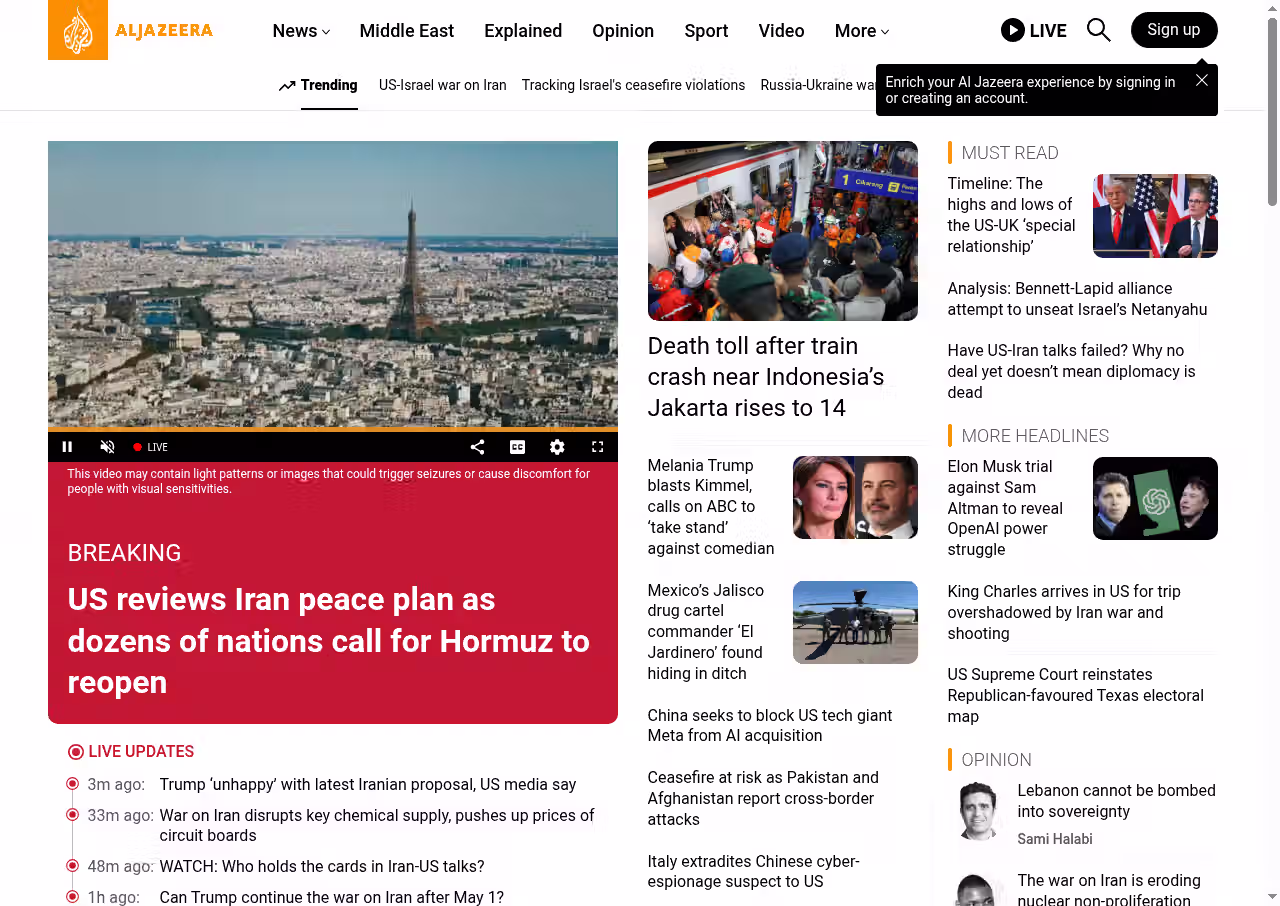Open the search magnifier icon
Viewport: 1280px width, 906px height.
point(1098,30)
